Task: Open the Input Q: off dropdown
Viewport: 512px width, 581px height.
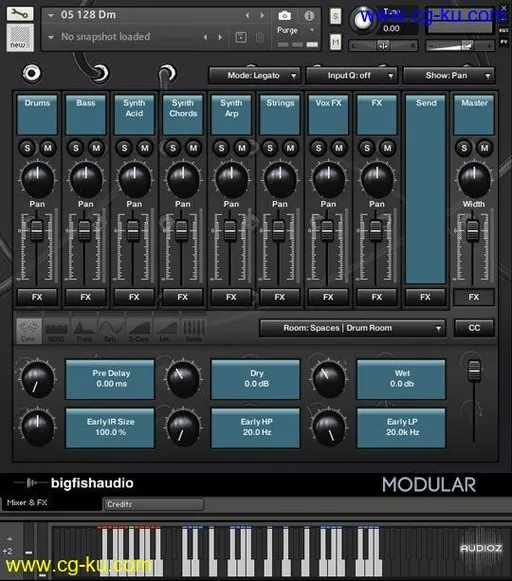Action: [x=352, y=76]
